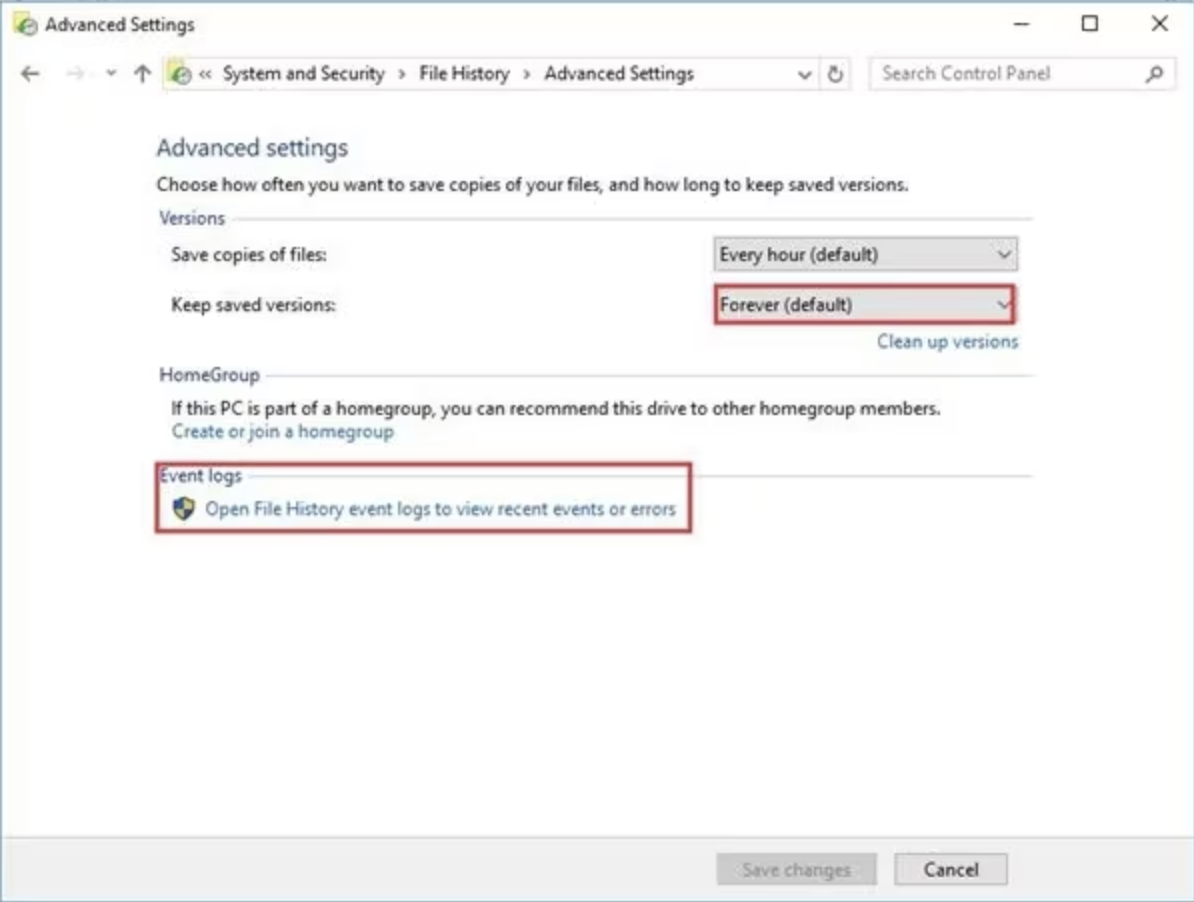The width and height of the screenshot is (1194, 902).
Task: Click the File History address bar icon
Action: click(x=180, y=74)
